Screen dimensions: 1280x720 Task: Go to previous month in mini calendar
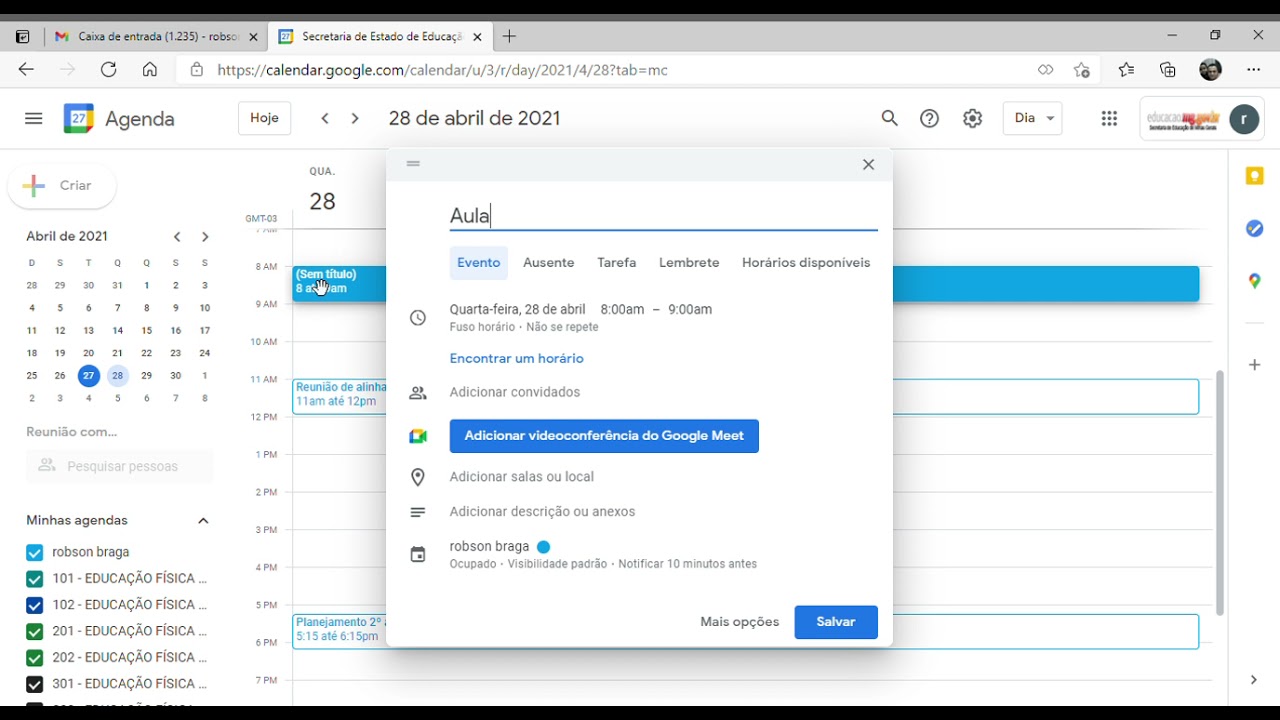177,237
